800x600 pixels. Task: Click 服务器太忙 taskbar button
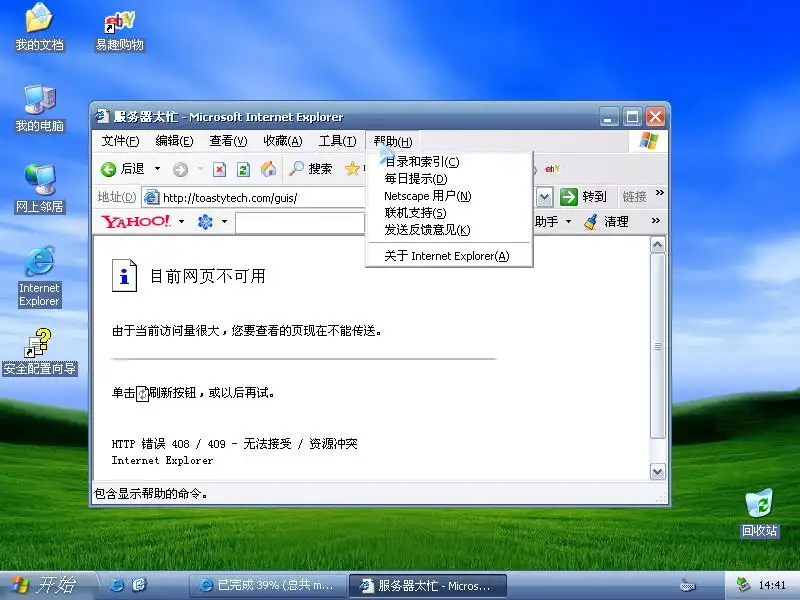coord(428,586)
